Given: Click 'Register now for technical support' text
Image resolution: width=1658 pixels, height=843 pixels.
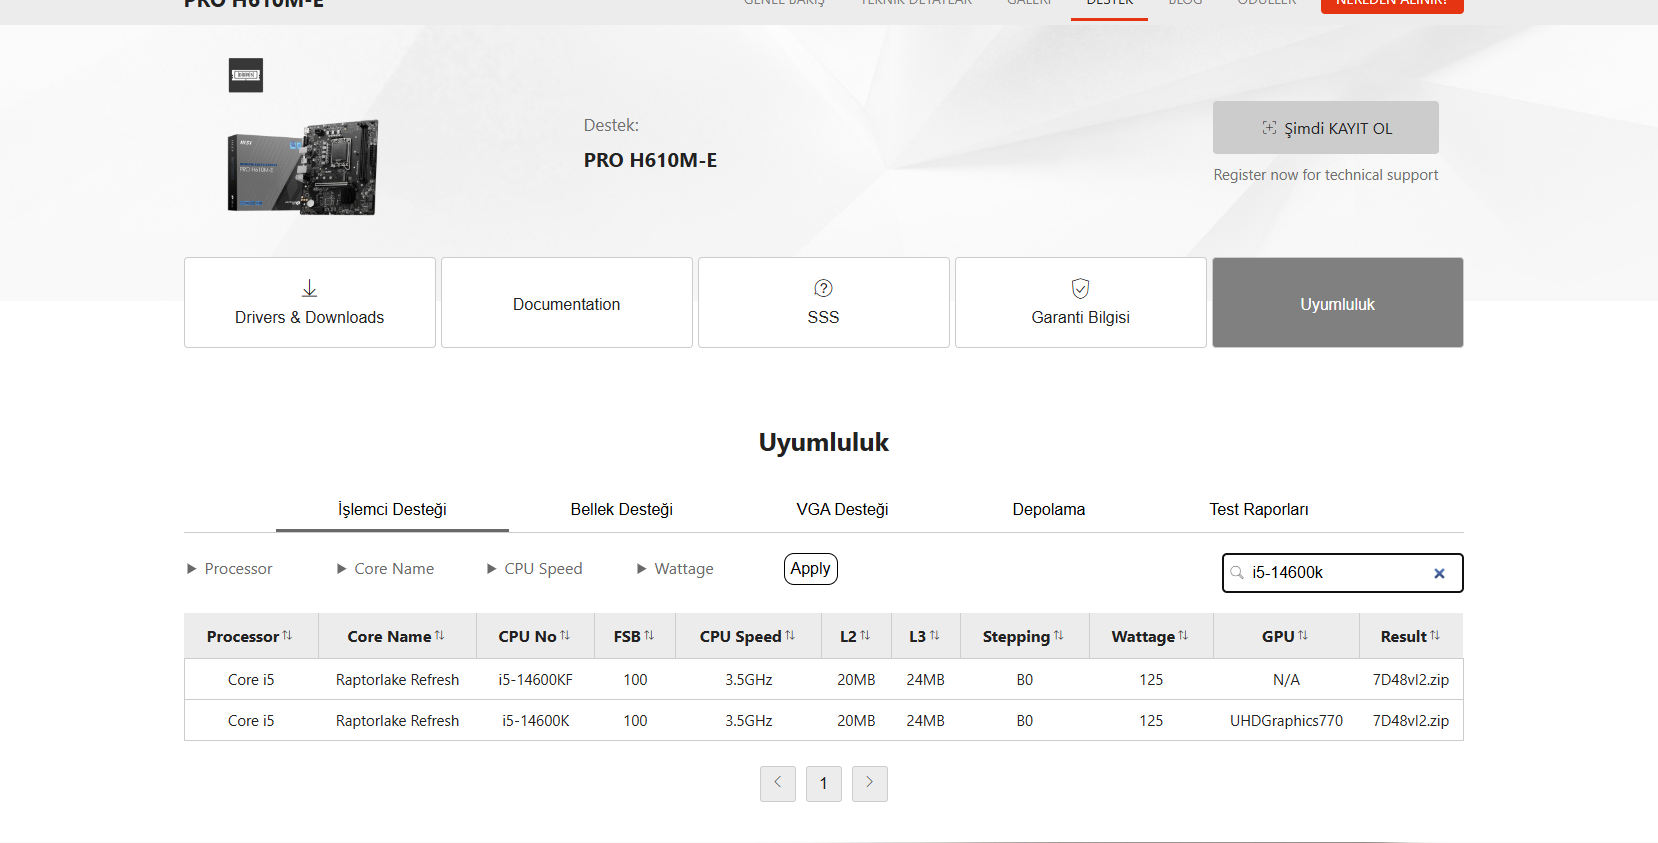Looking at the screenshot, I should tap(1326, 175).
